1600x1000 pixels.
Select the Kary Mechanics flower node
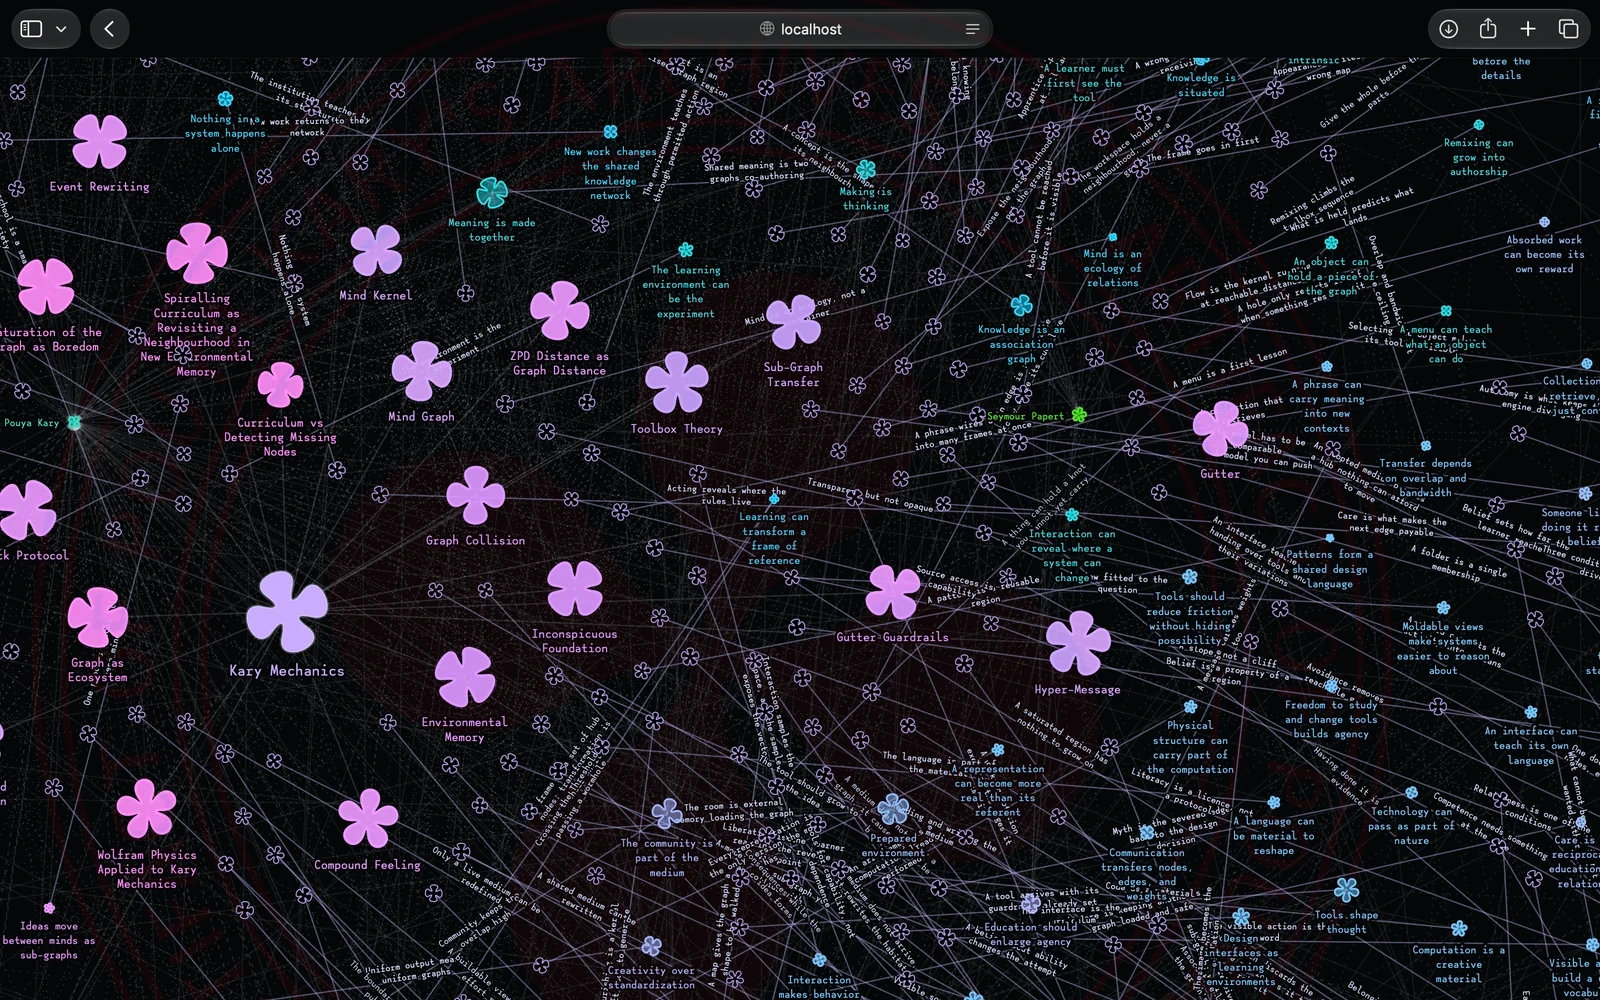287,611
